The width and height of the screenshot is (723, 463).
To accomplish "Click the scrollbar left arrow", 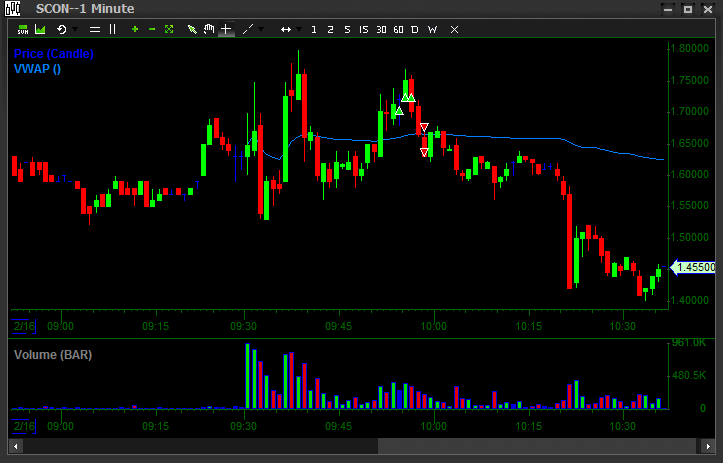I will [16, 446].
